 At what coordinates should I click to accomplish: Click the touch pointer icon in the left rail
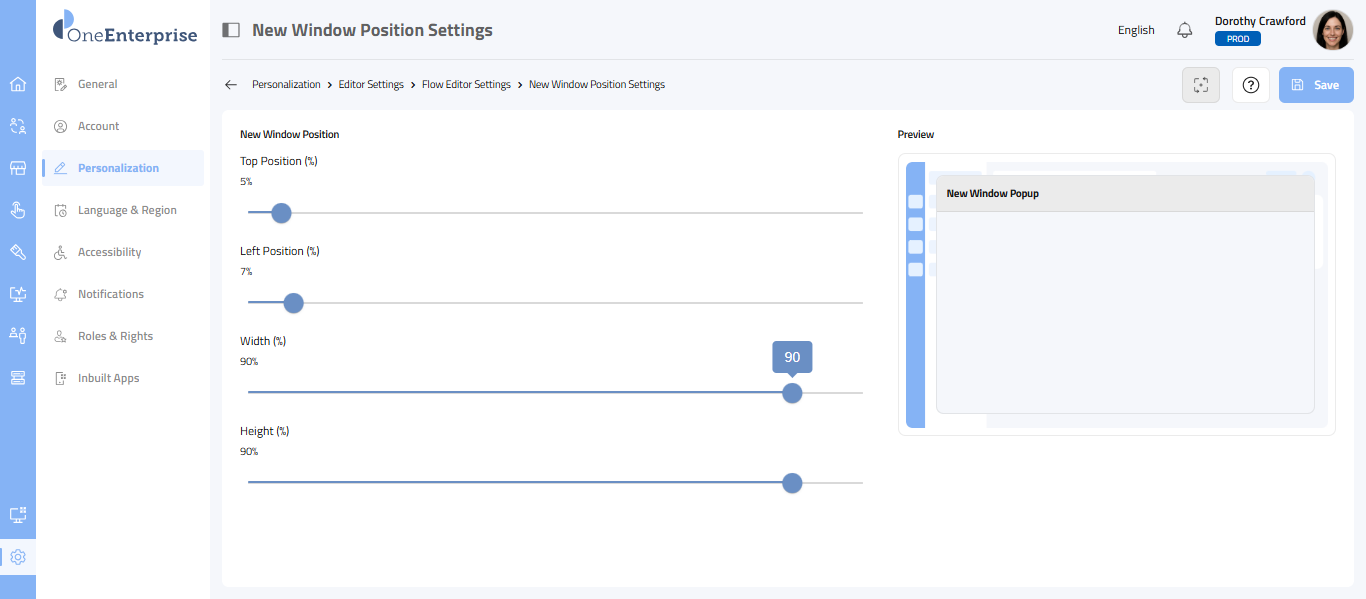(x=17, y=210)
